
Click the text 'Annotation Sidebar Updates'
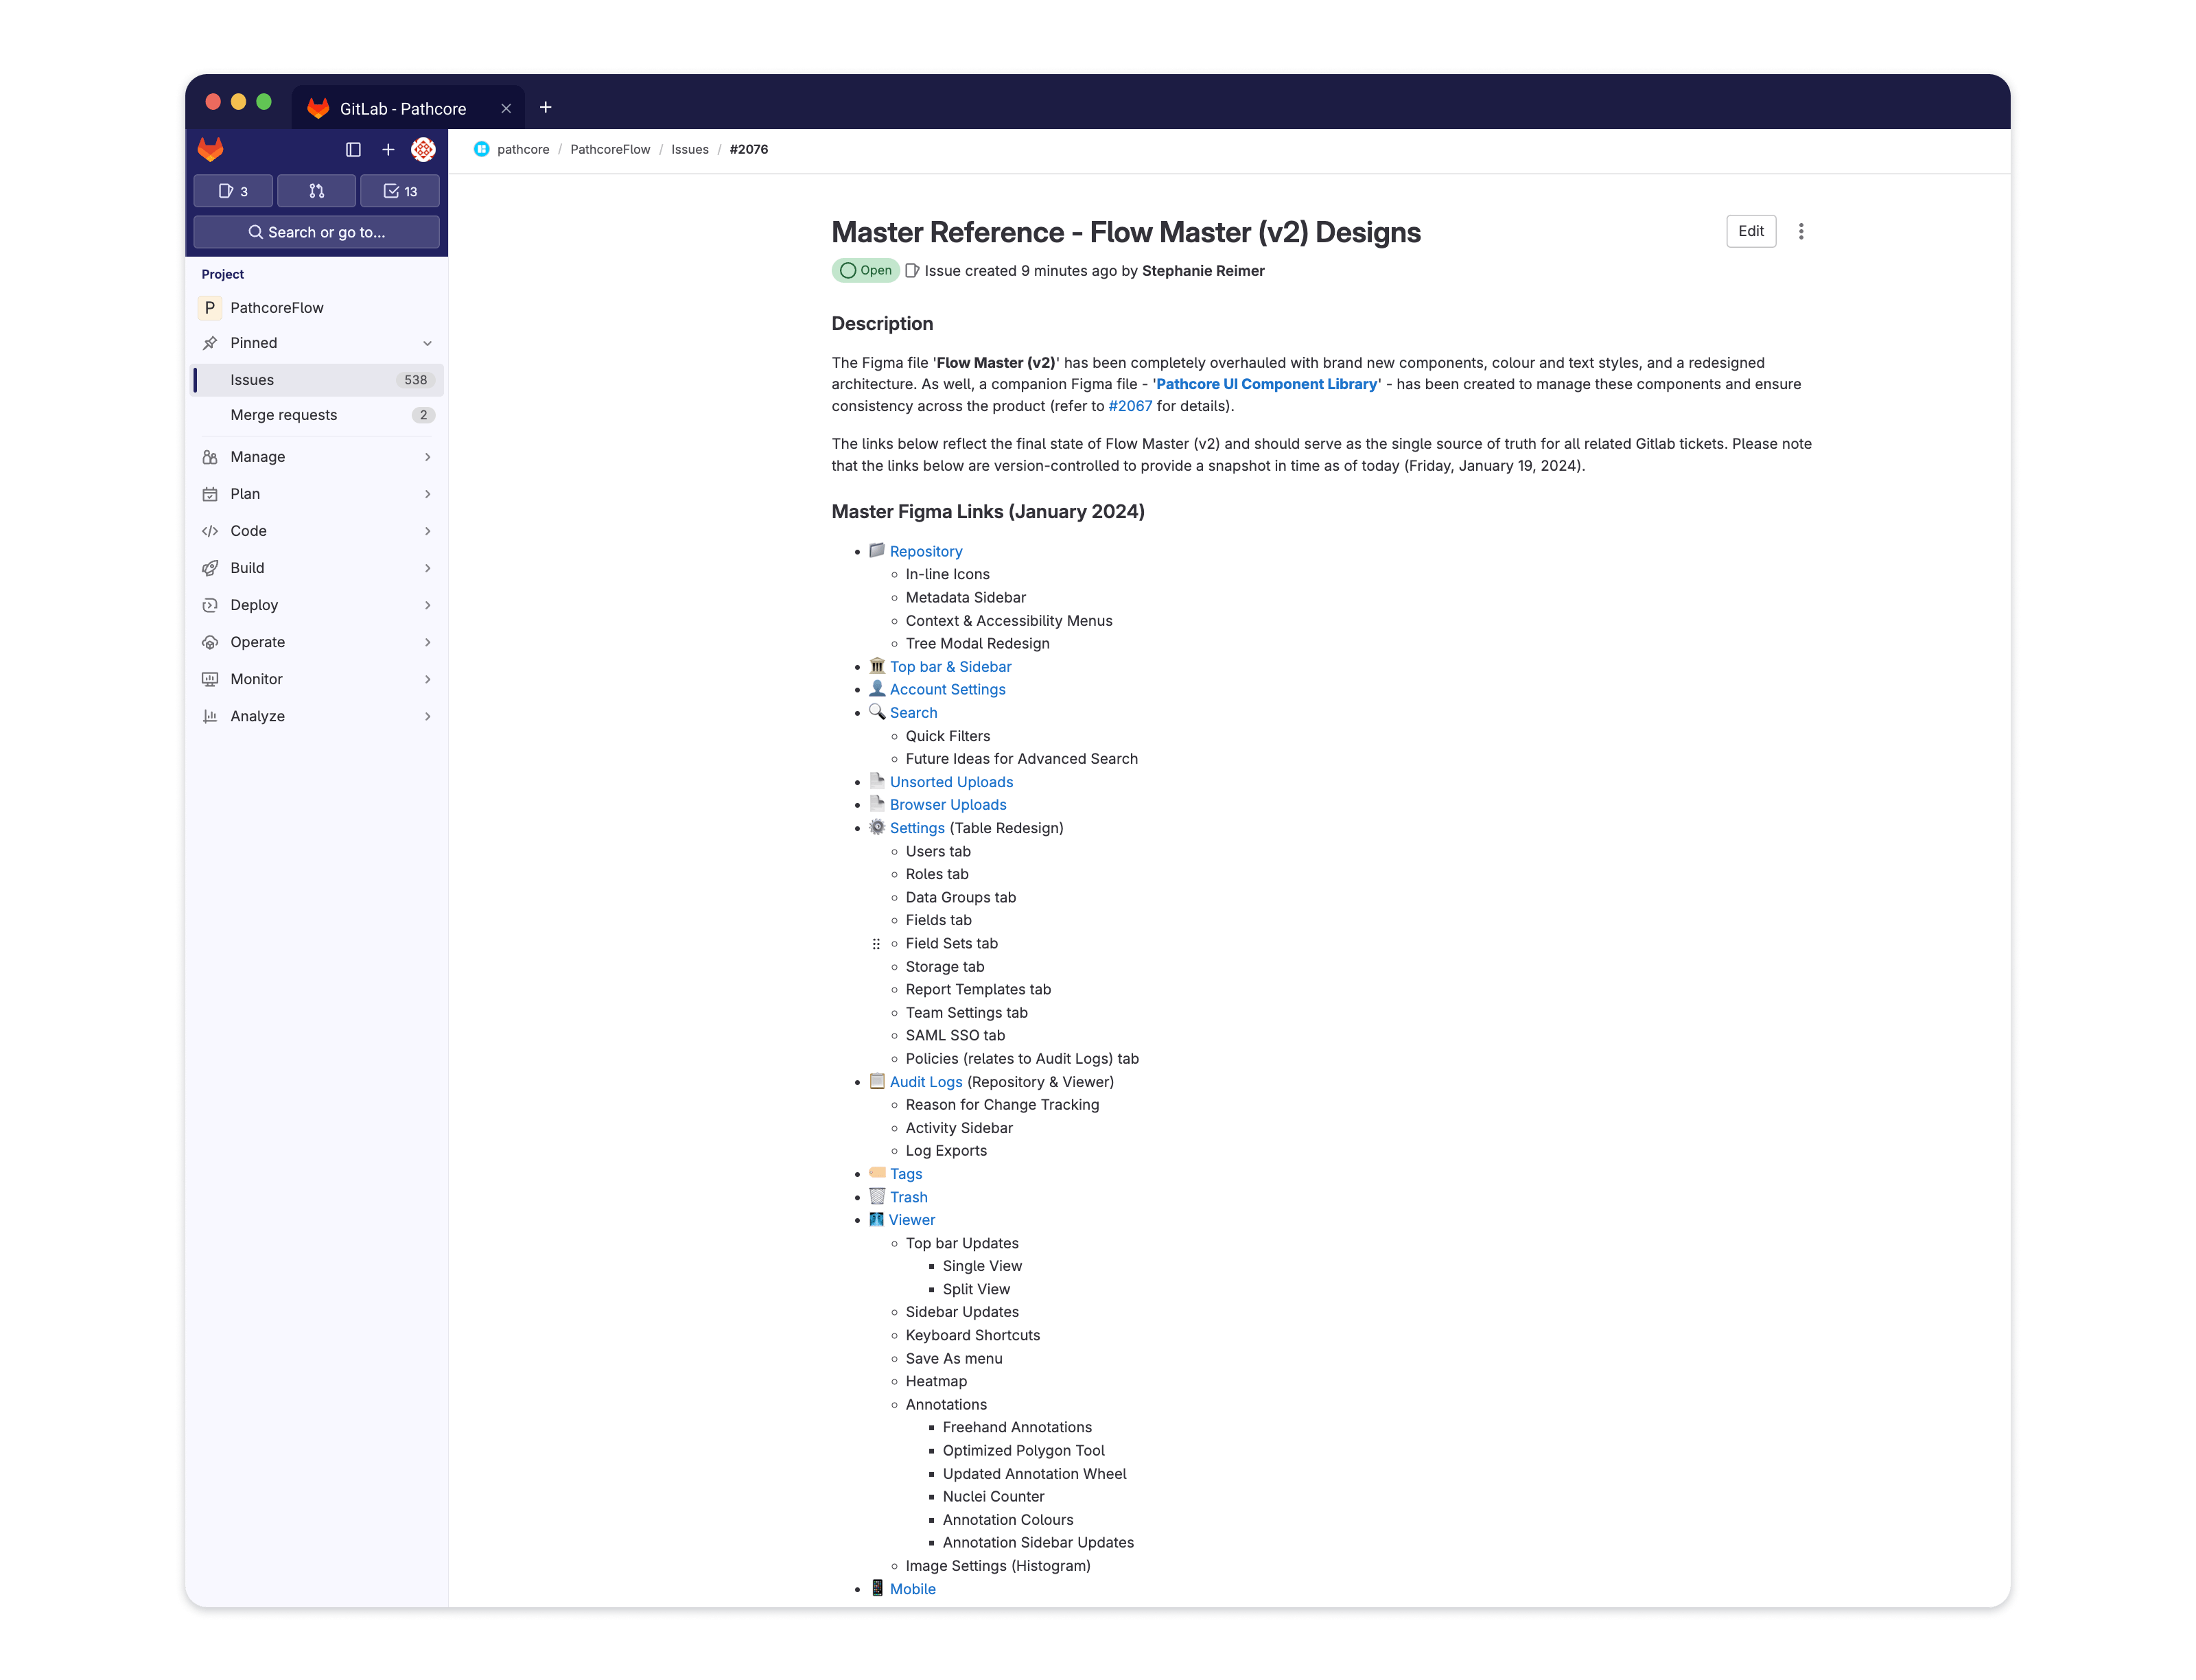(1038, 1543)
